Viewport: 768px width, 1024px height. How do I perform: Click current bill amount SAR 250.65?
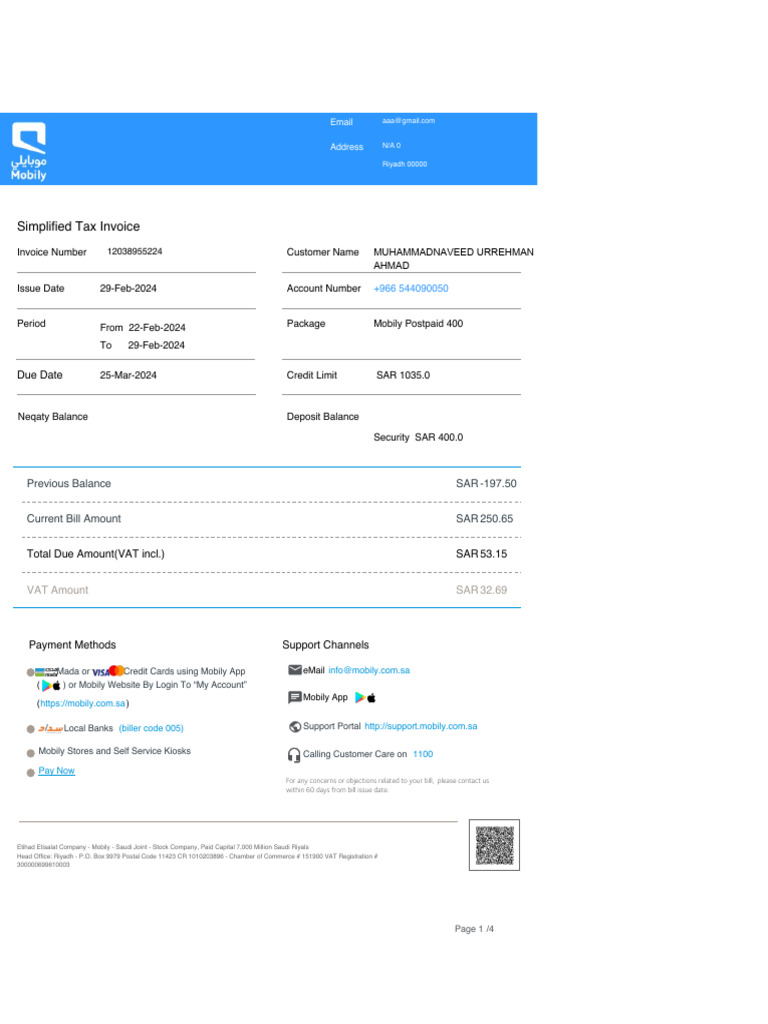485,519
